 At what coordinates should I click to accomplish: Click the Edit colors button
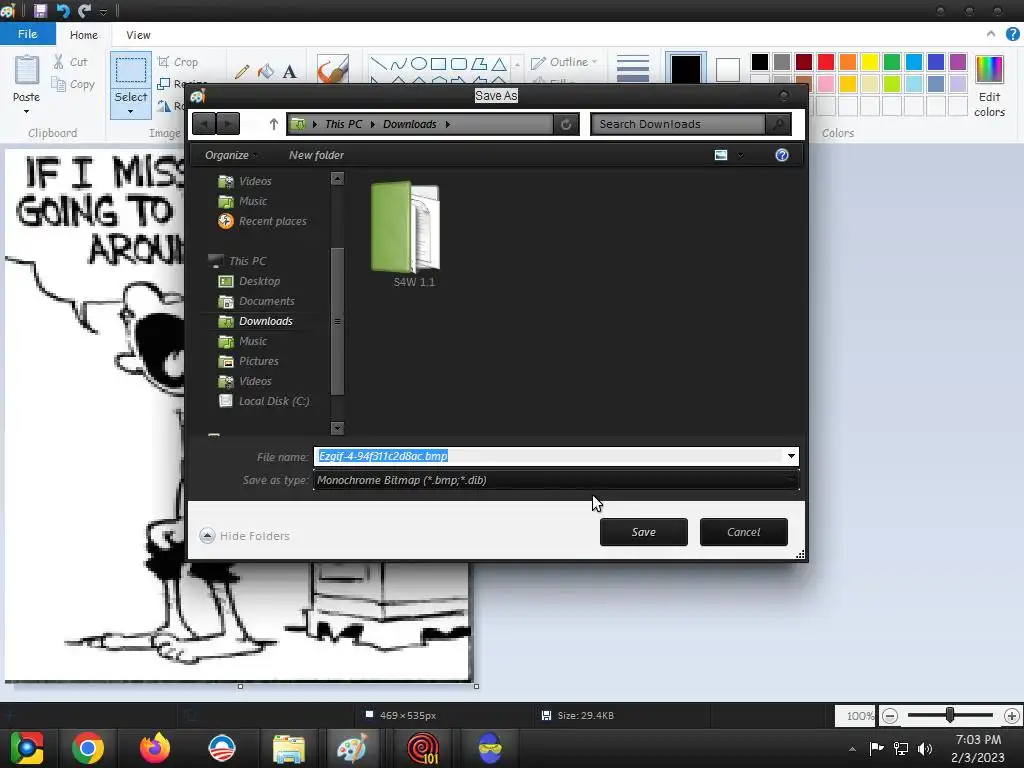(989, 86)
